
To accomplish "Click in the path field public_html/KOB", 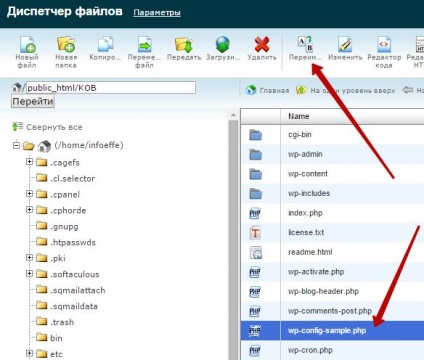I will click(111, 88).
